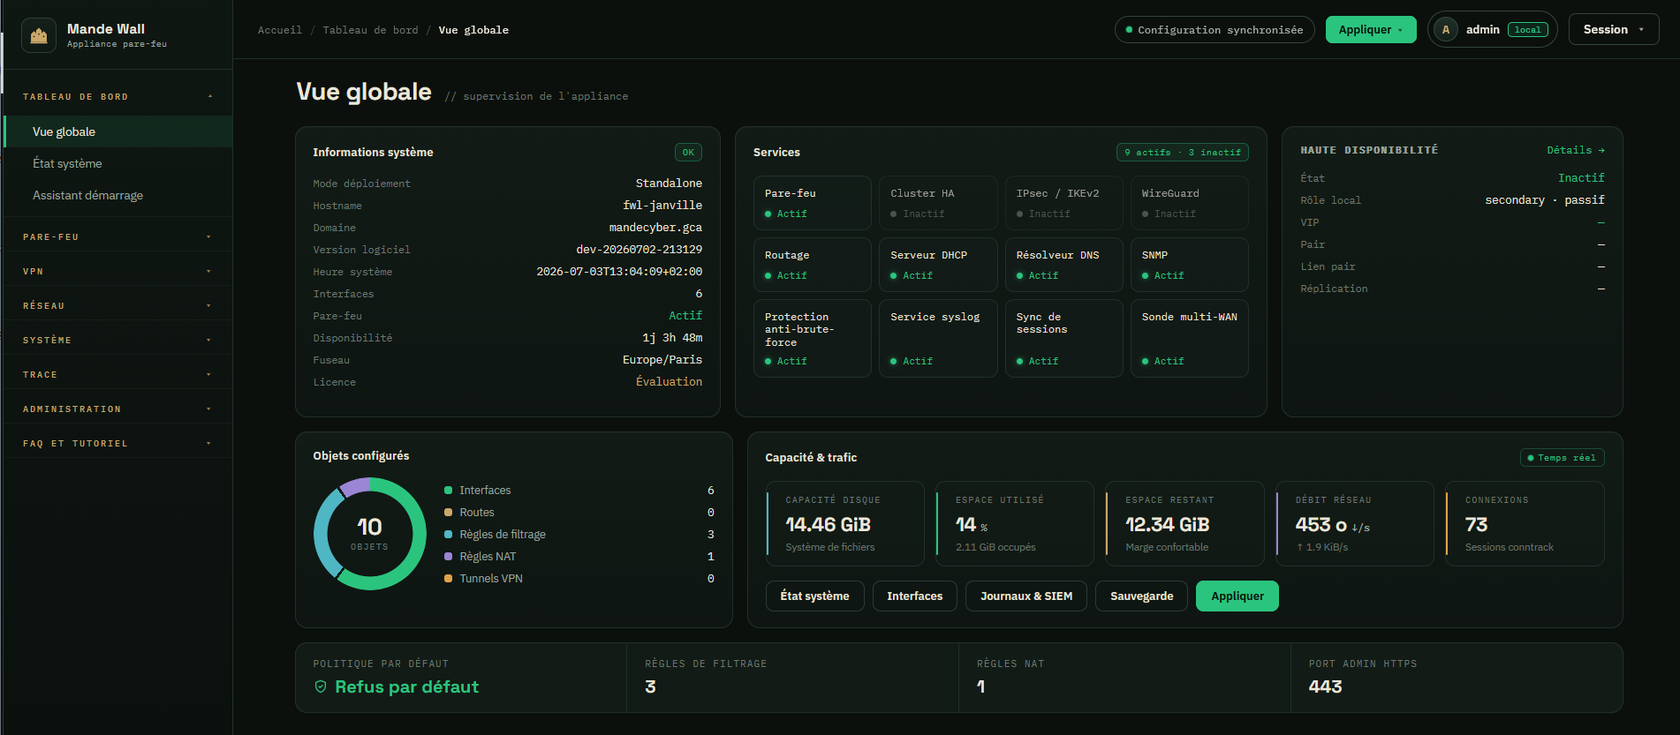This screenshot has width=1680, height=735.
Task: Click the Connexions 73 tile
Action: click(1525, 524)
